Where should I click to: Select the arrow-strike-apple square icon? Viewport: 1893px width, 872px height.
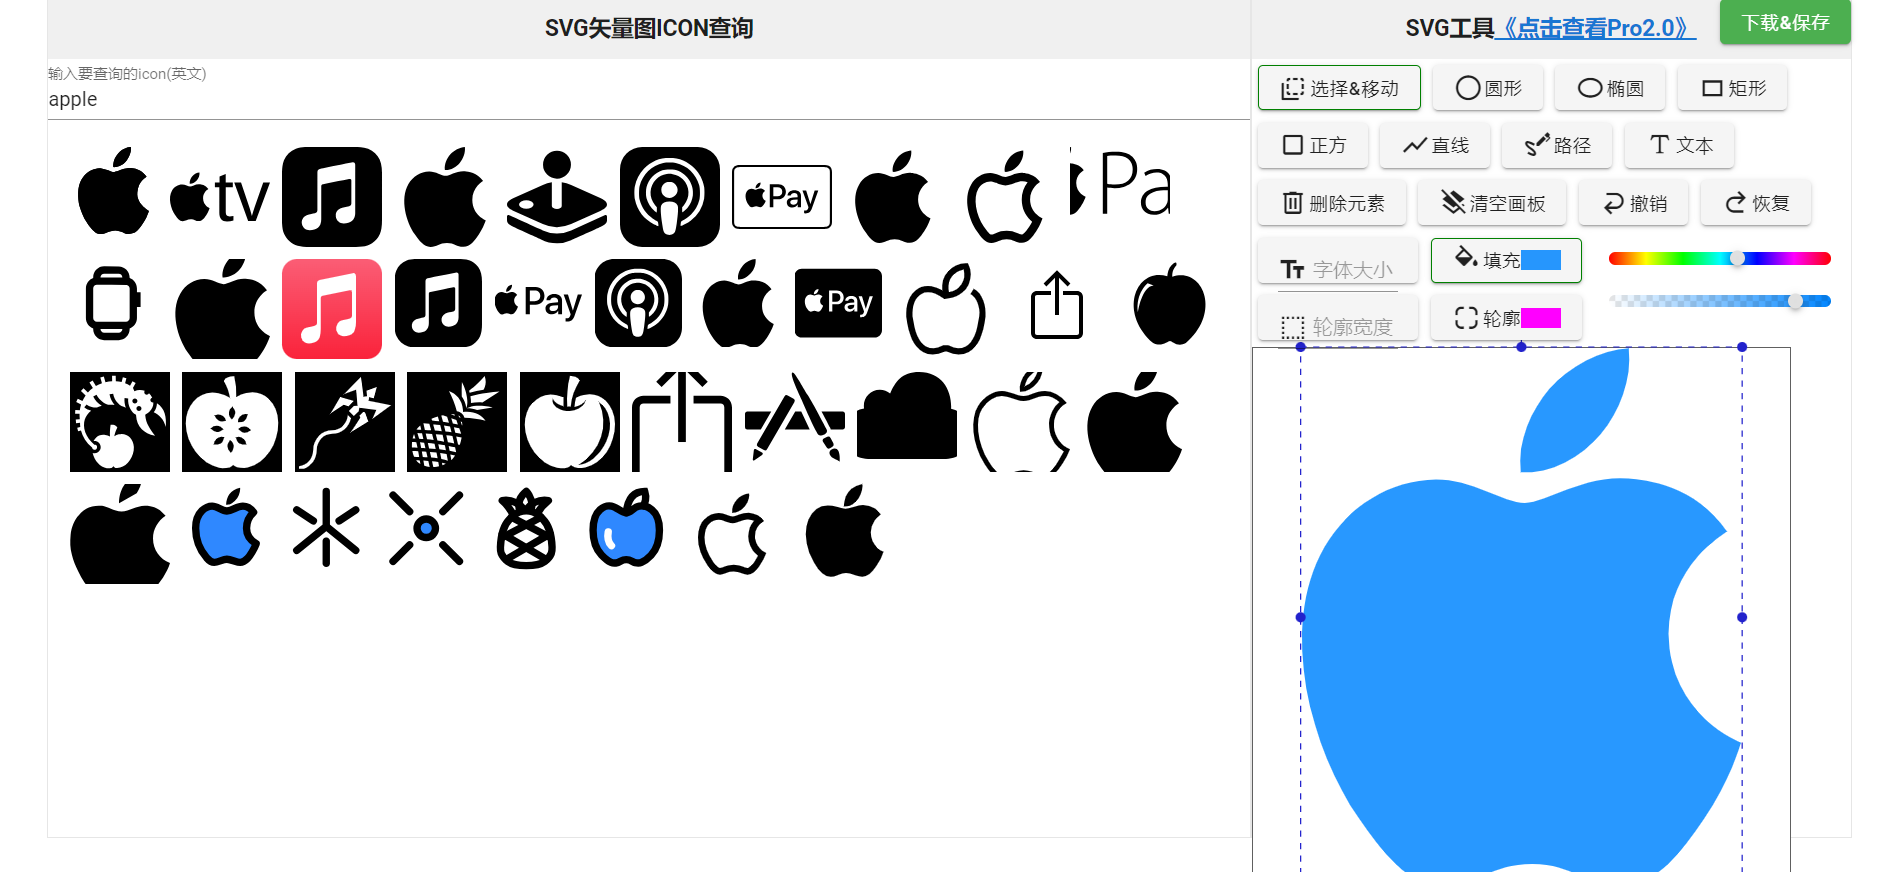(345, 422)
